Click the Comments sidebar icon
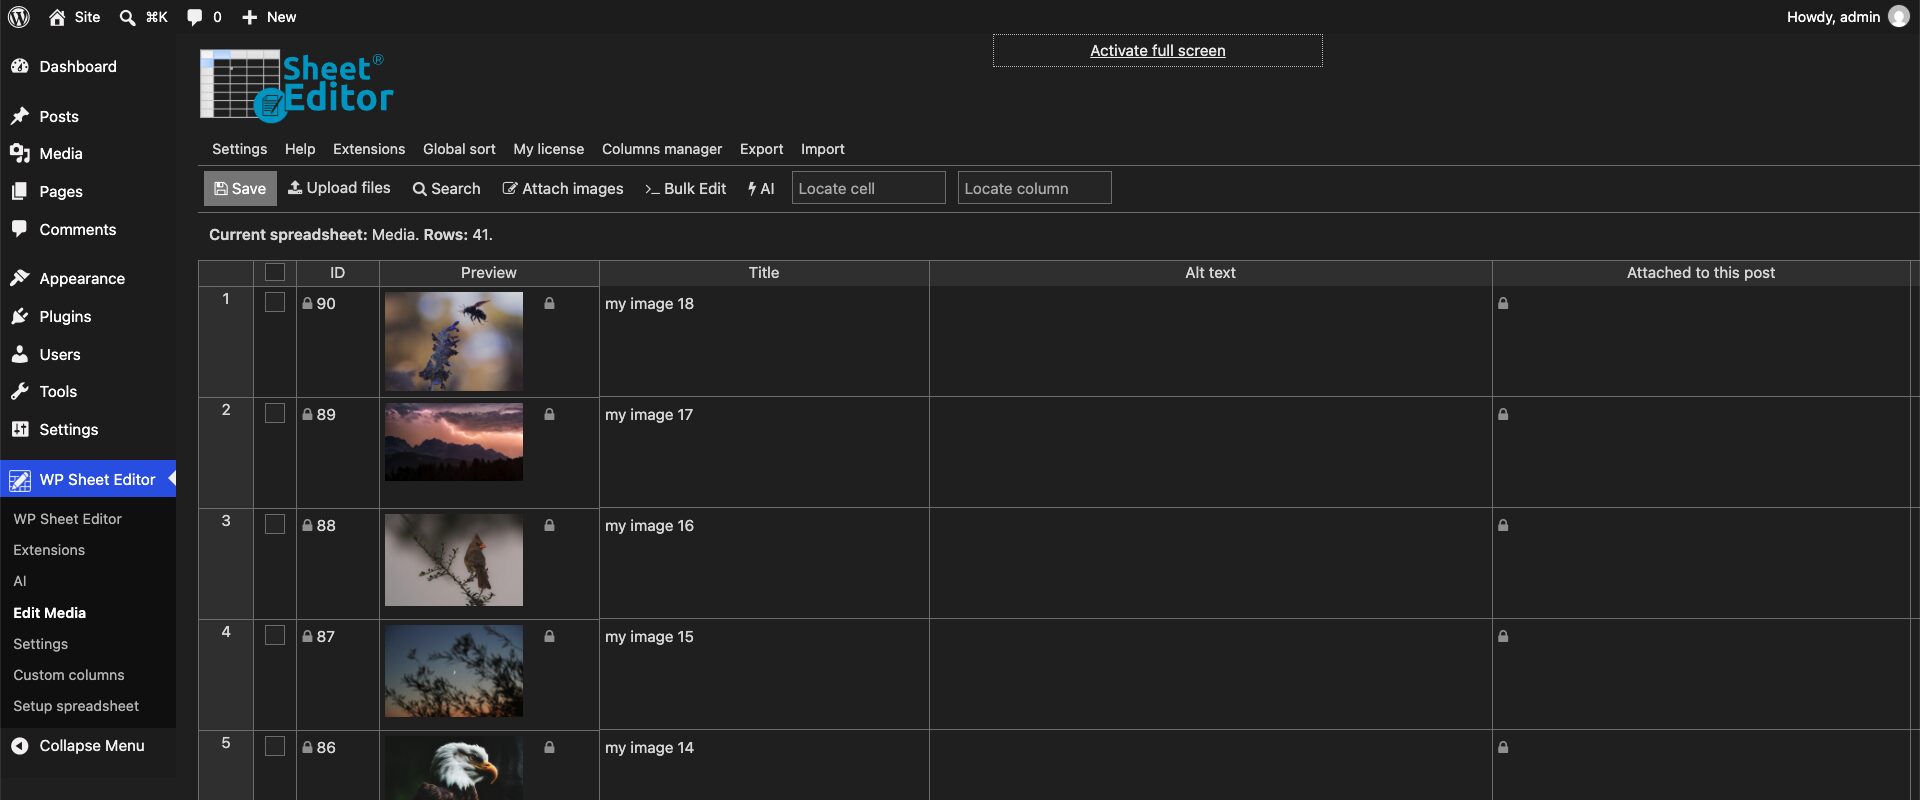This screenshot has width=1920, height=800. coord(20,229)
